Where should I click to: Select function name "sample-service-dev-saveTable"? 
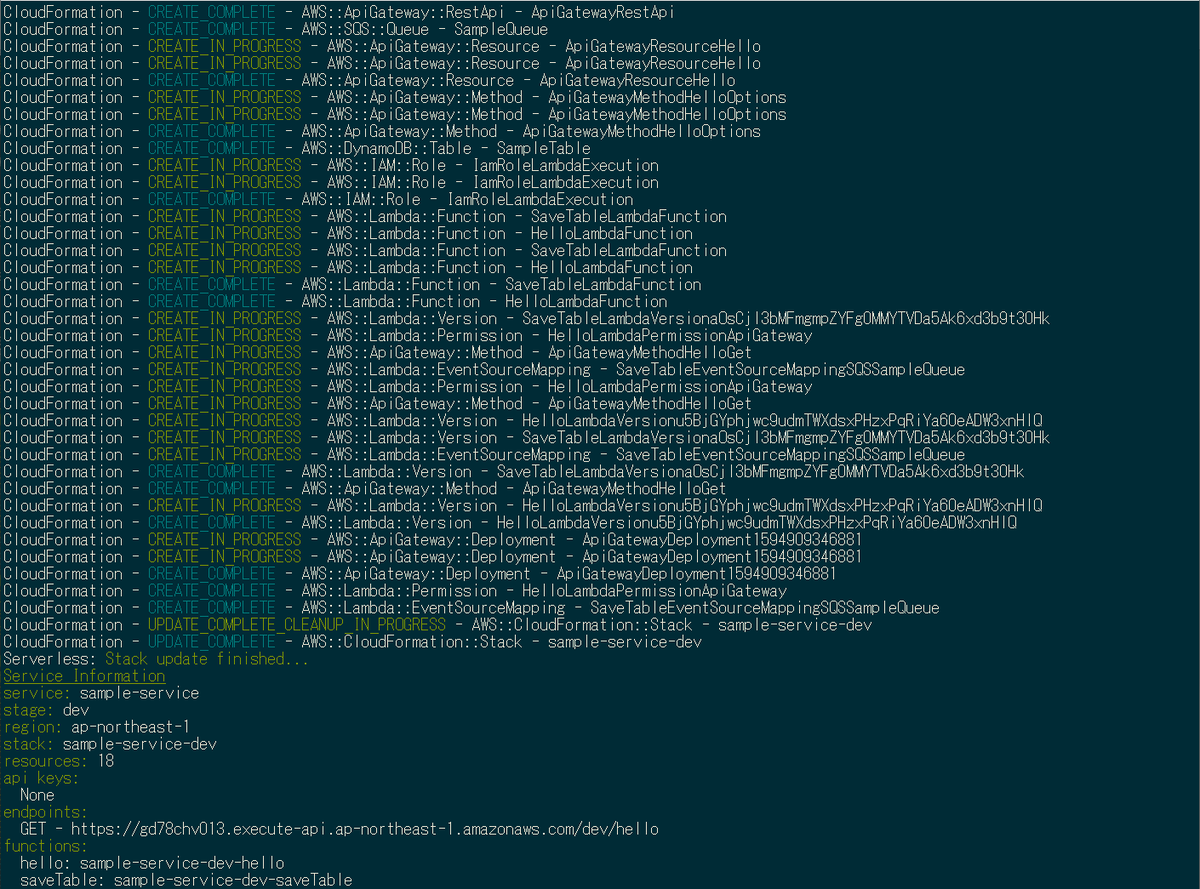pos(233,879)
